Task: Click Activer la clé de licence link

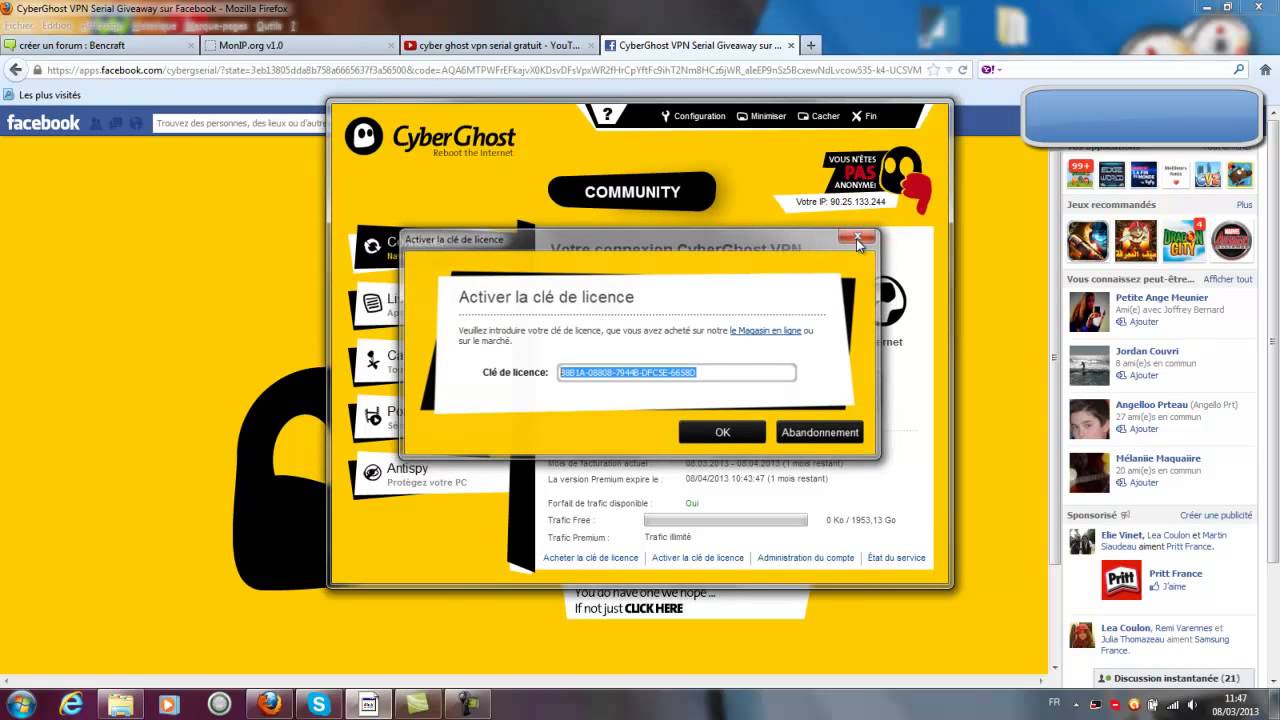Action: point(698,558)
